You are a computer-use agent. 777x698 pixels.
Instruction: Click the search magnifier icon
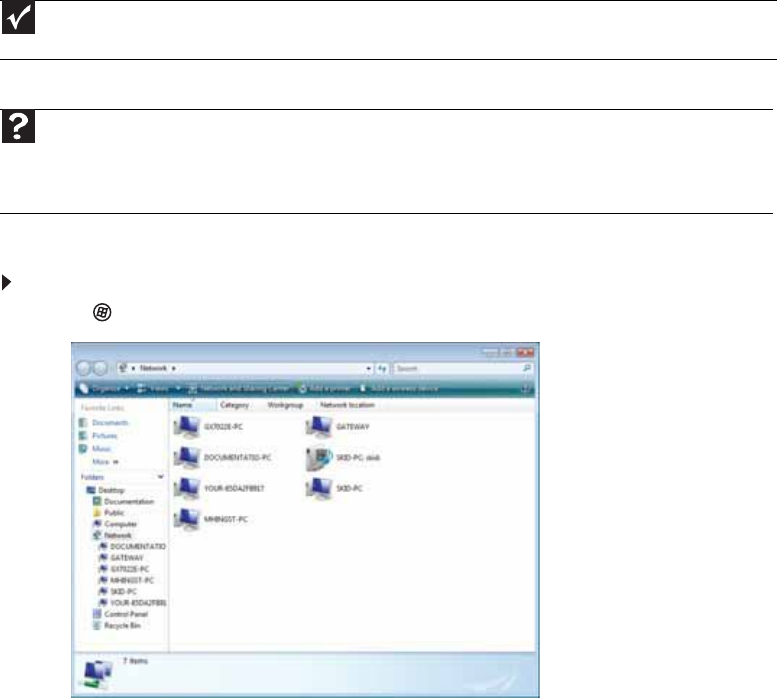tap(527, 368)
